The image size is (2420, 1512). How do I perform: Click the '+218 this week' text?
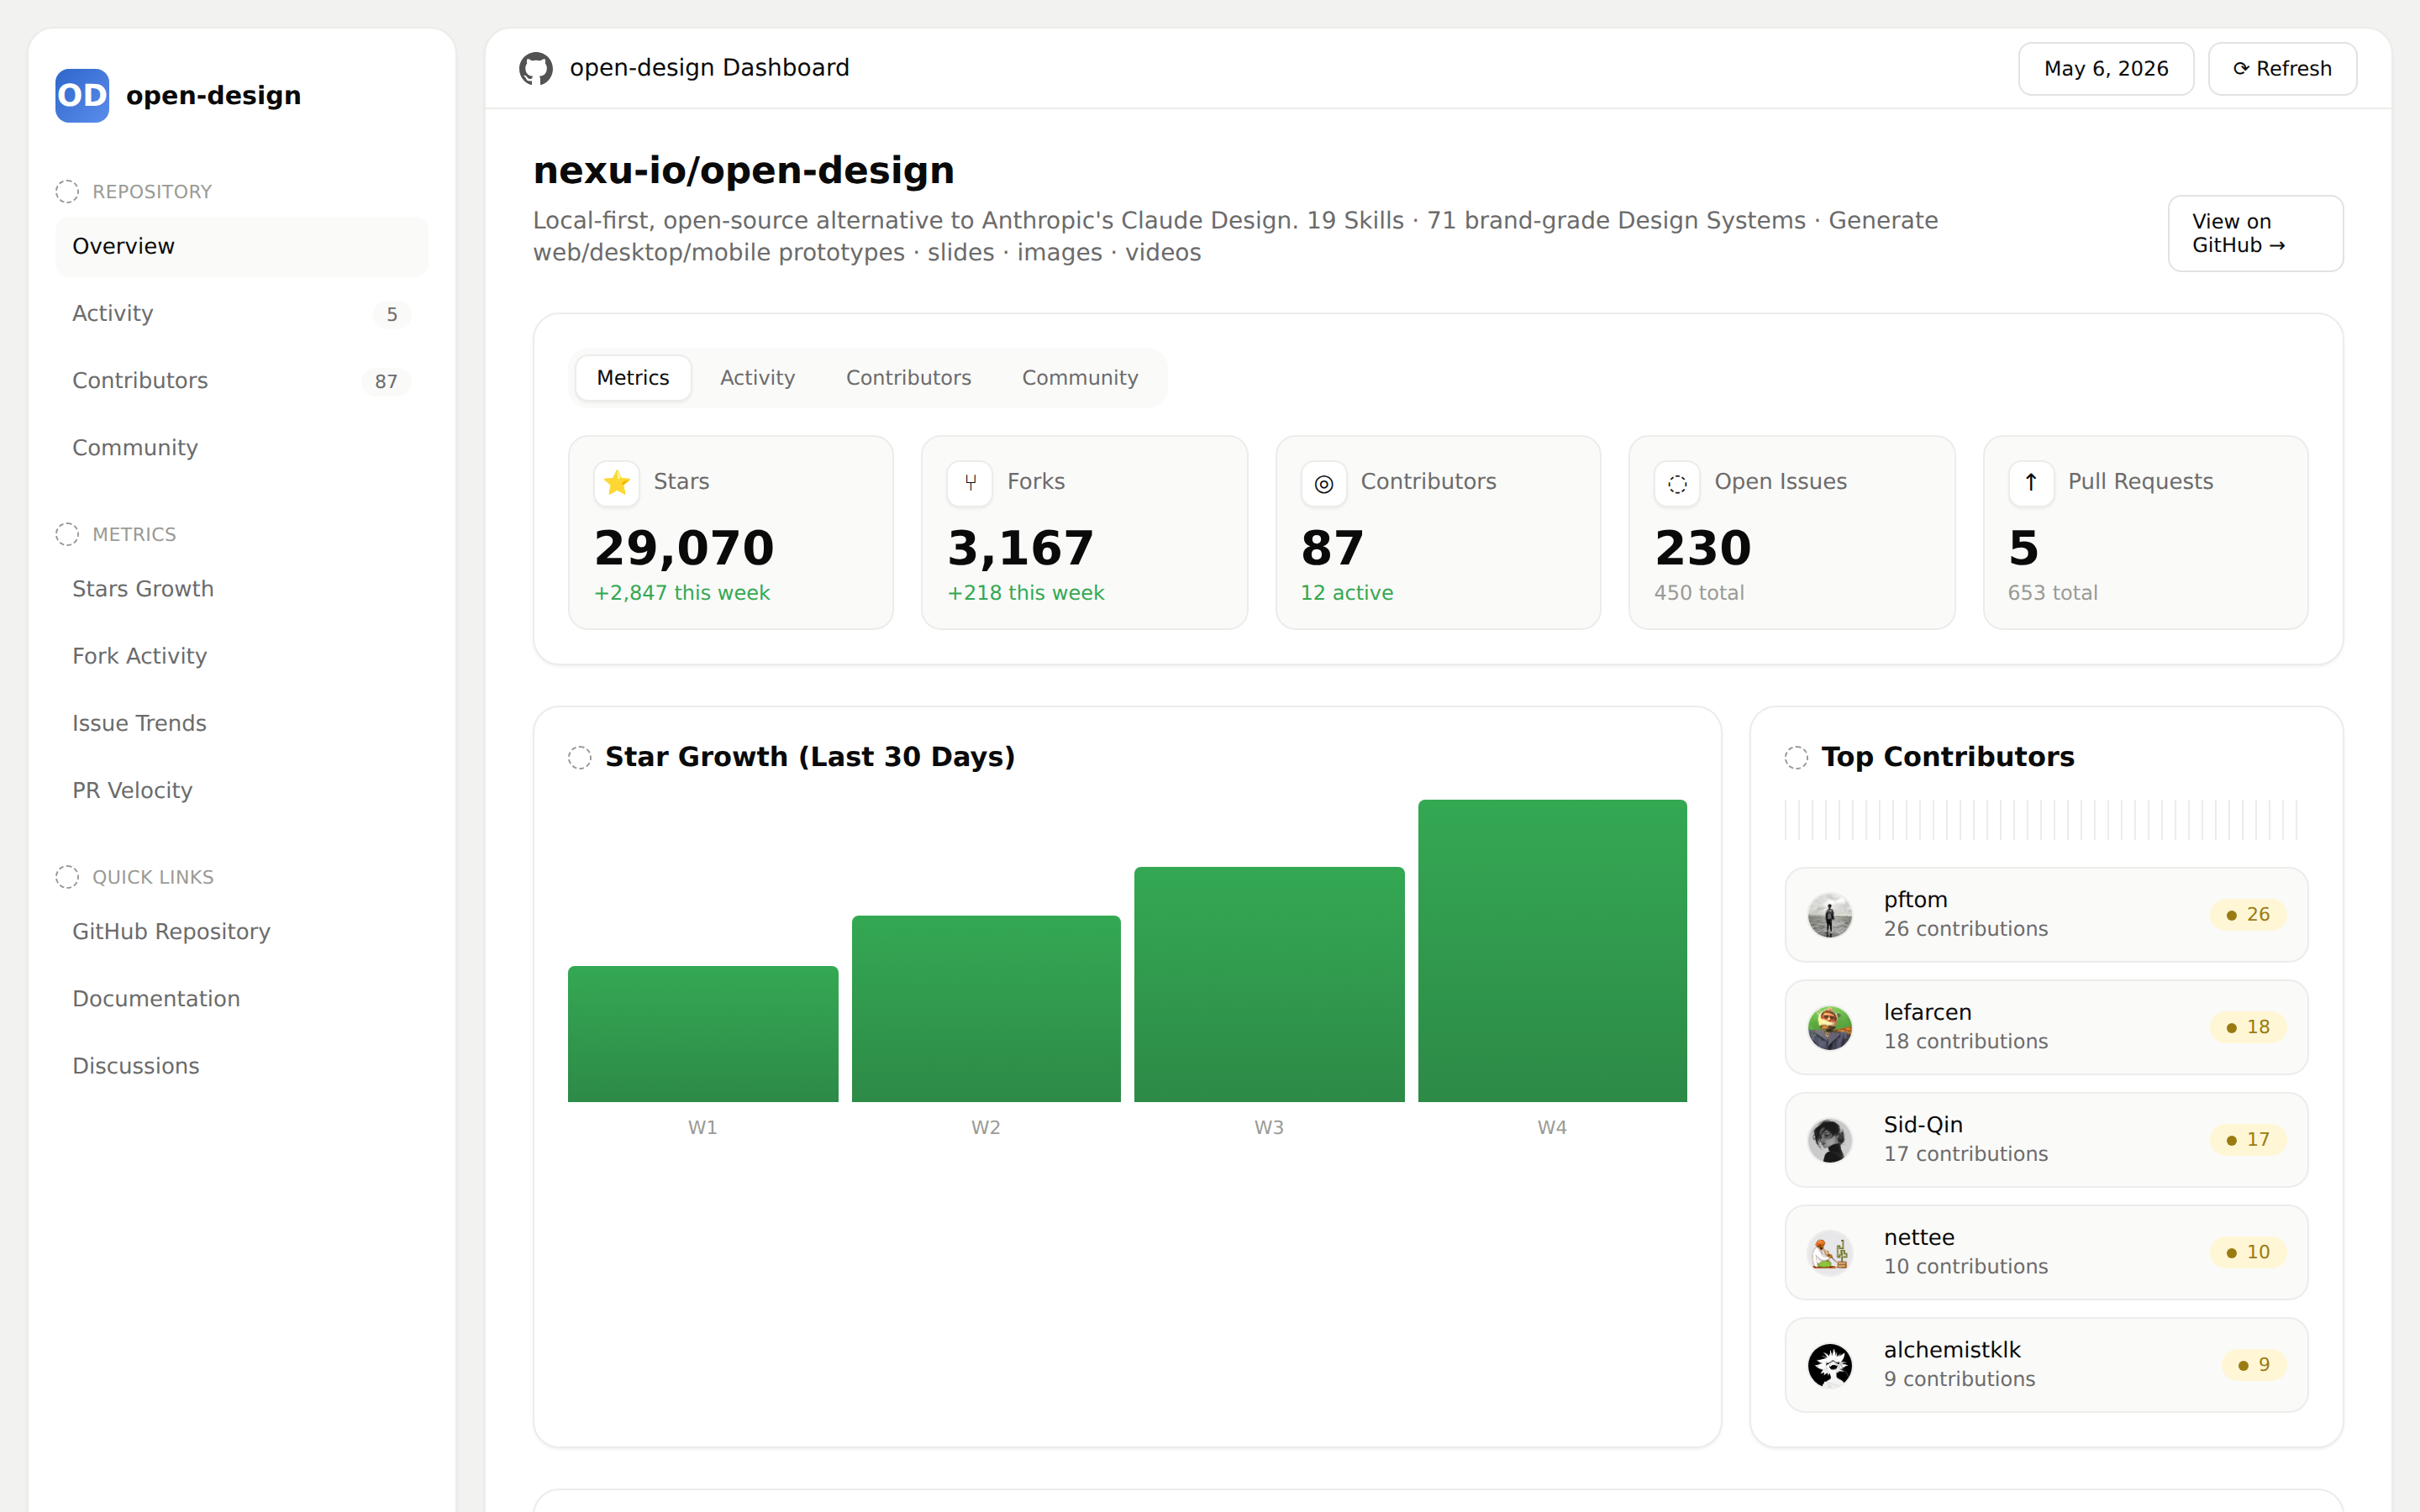[x=1026, y=593]
